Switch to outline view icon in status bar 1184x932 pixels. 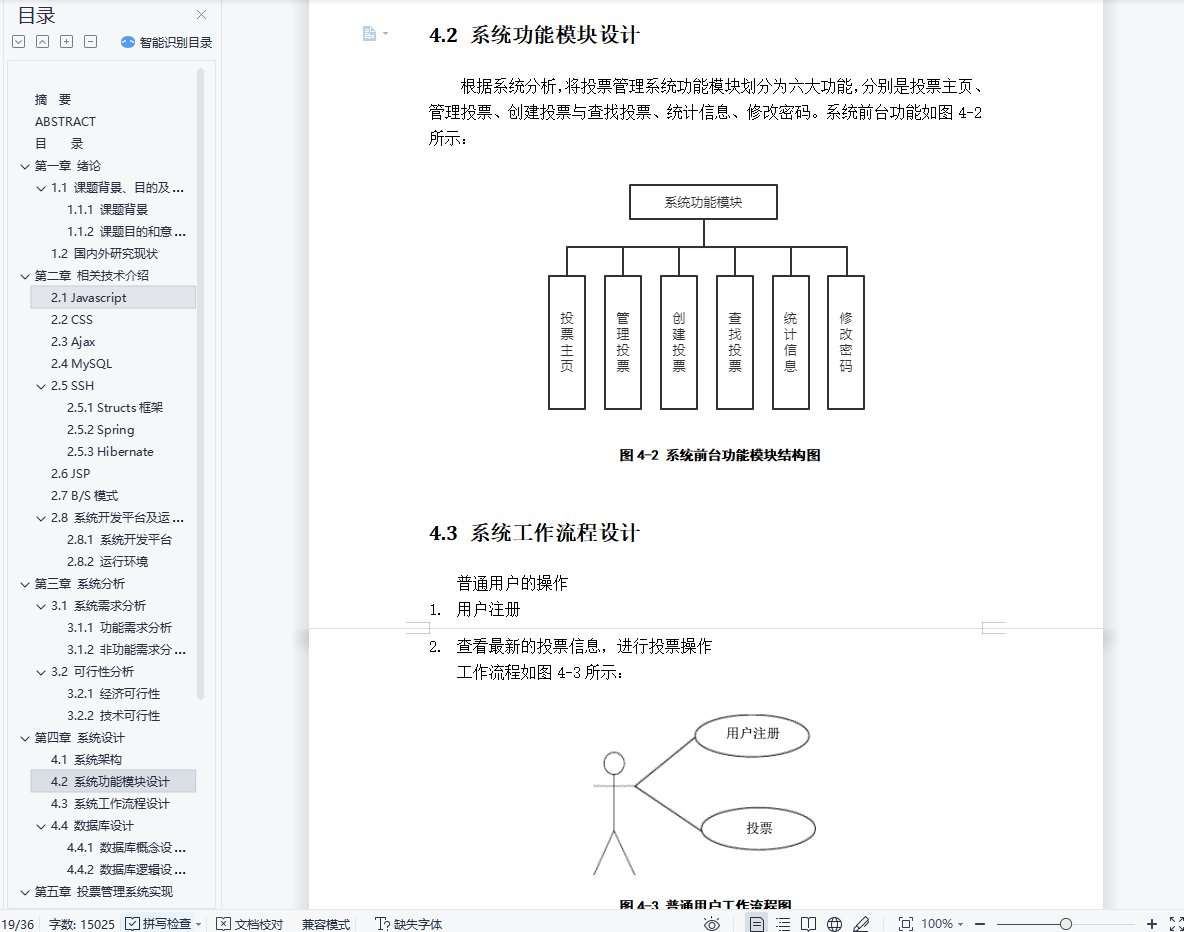coord(783,924)
